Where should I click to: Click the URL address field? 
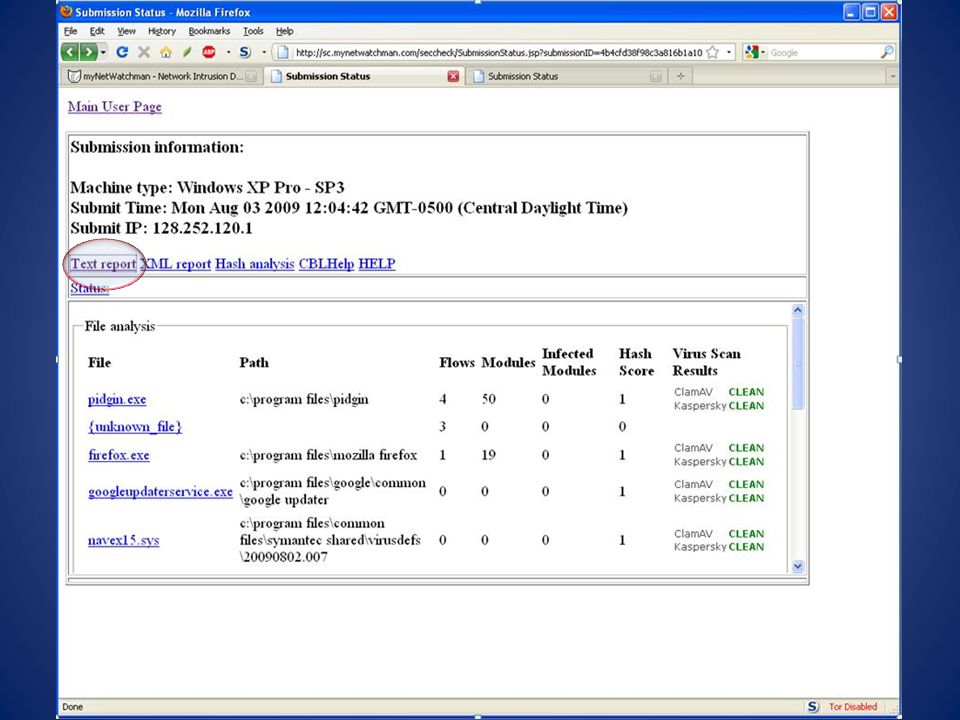coord(498,53)
